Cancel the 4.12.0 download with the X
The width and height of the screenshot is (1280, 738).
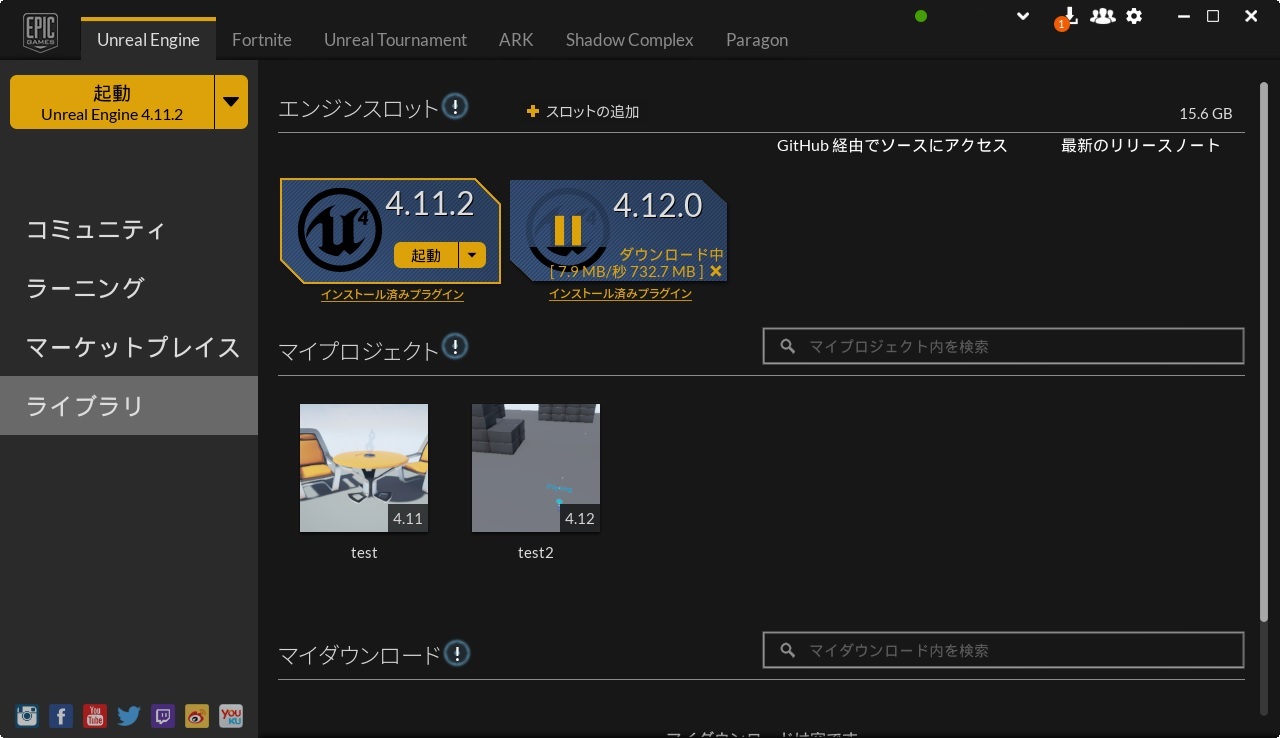pos(716,271)
